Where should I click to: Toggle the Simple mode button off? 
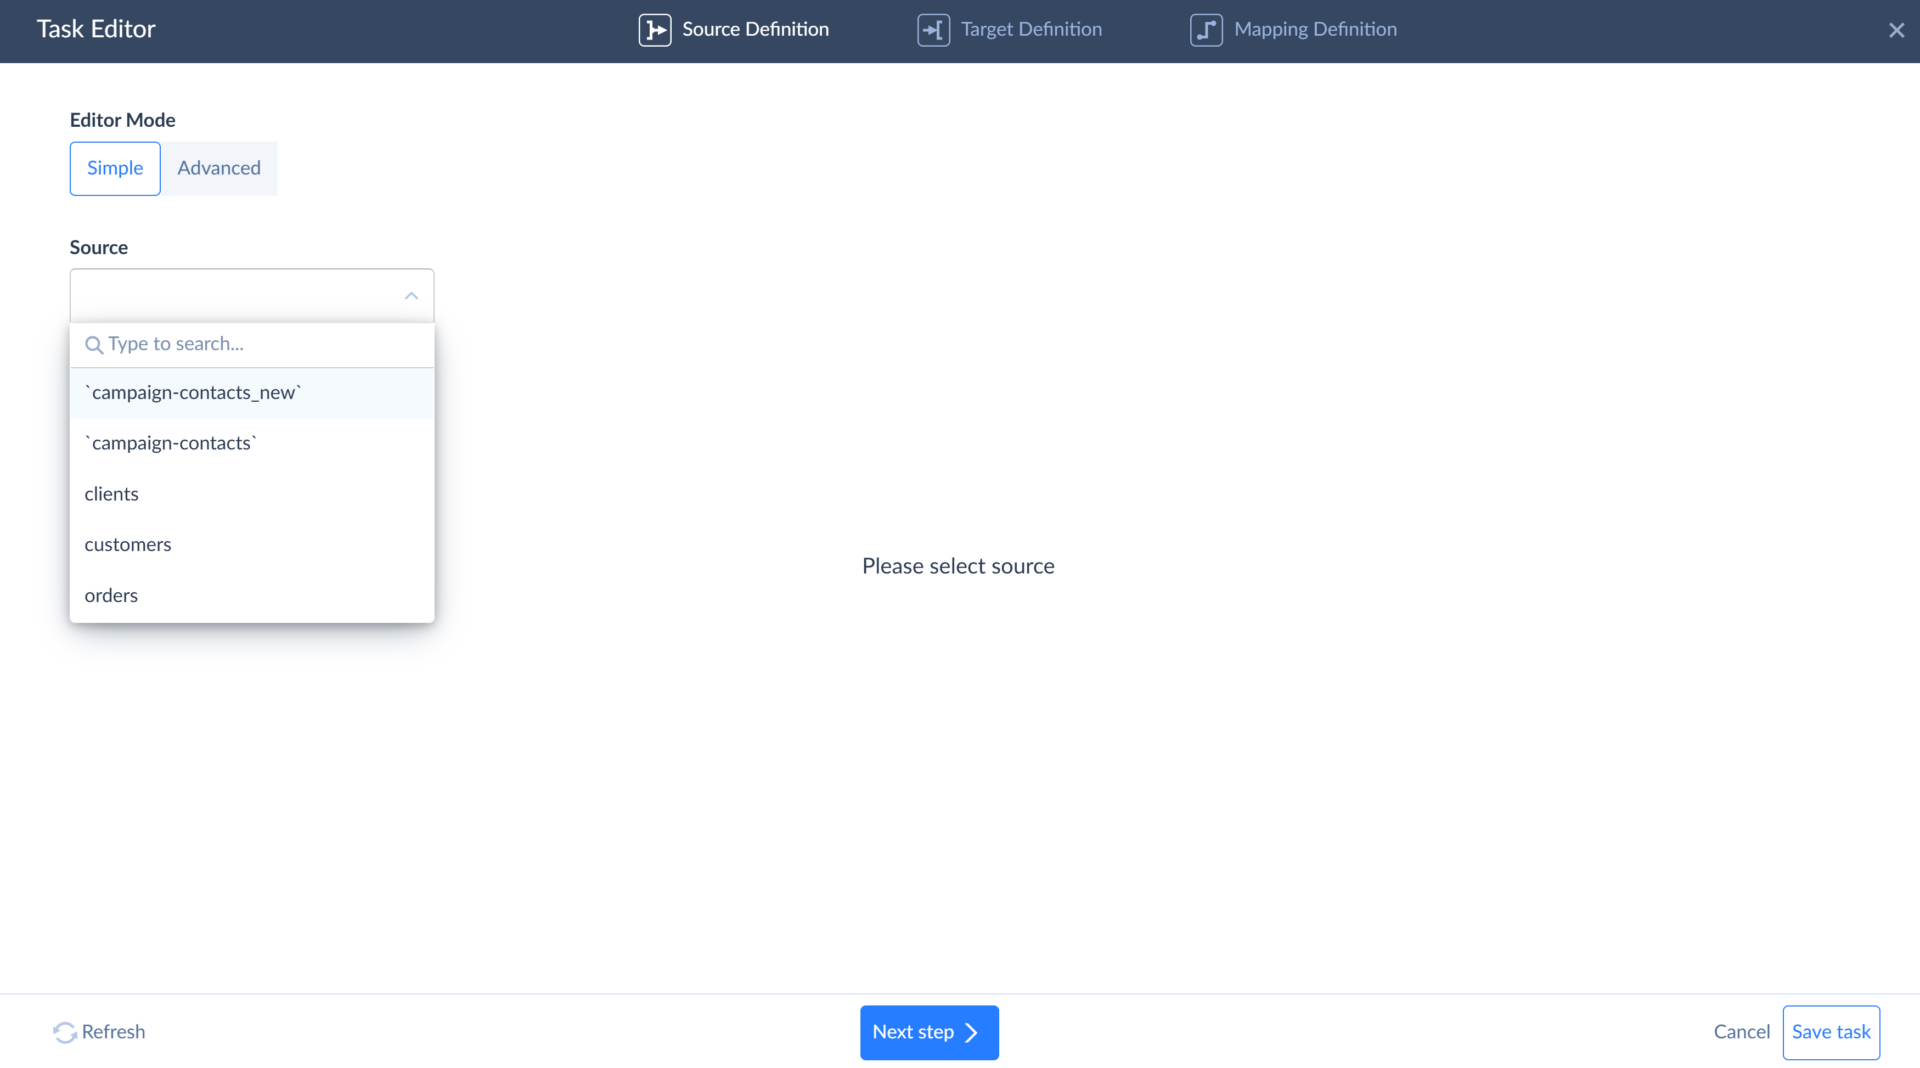pyautogui.click(x=114, y=168)
